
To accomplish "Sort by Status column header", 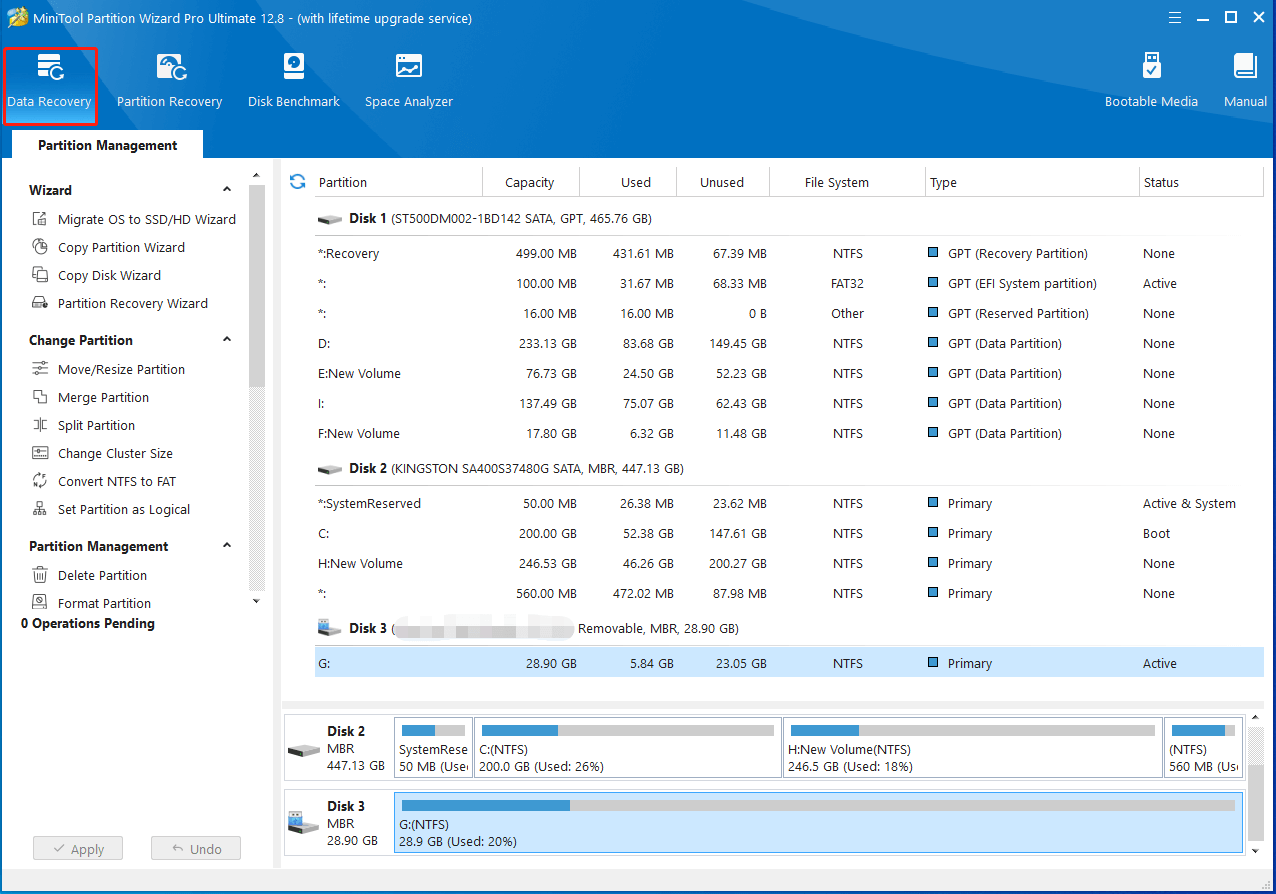I will click(x=1201, y=182).
